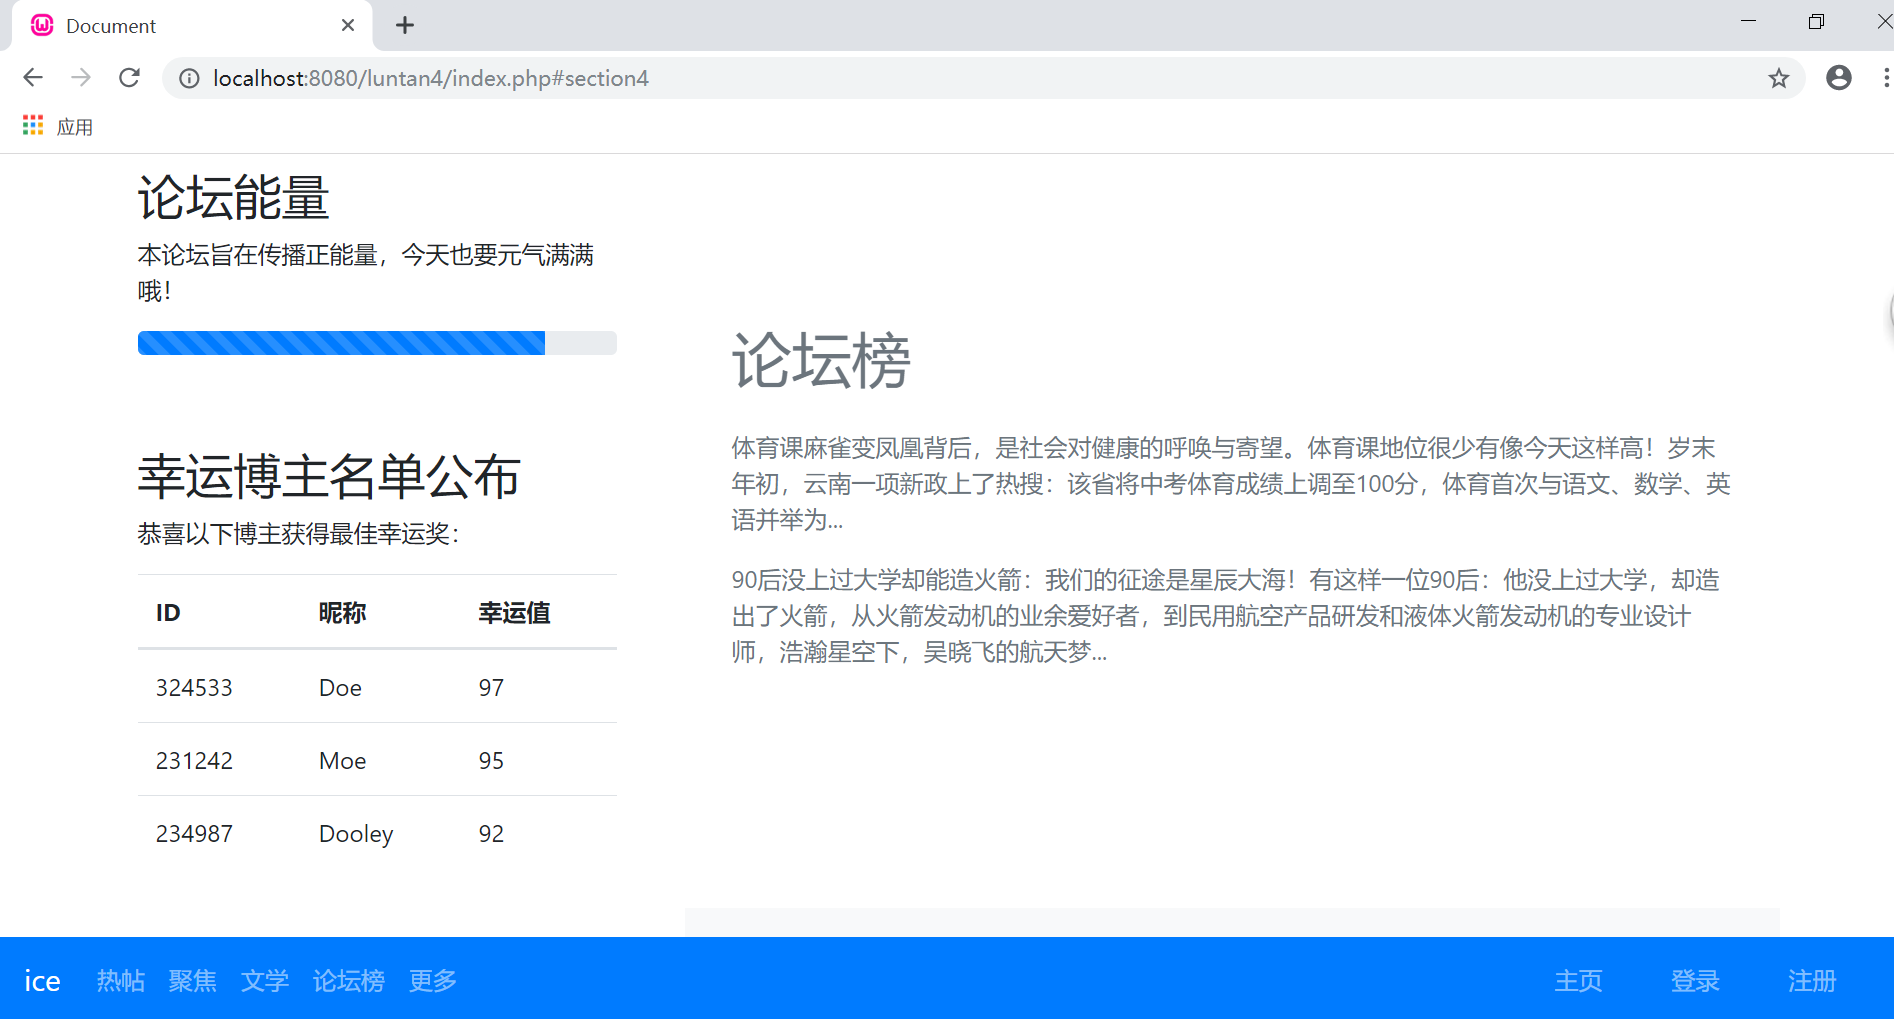Reload the current page
This screenshot has width=1894, height=1019.
click(129, 77)
